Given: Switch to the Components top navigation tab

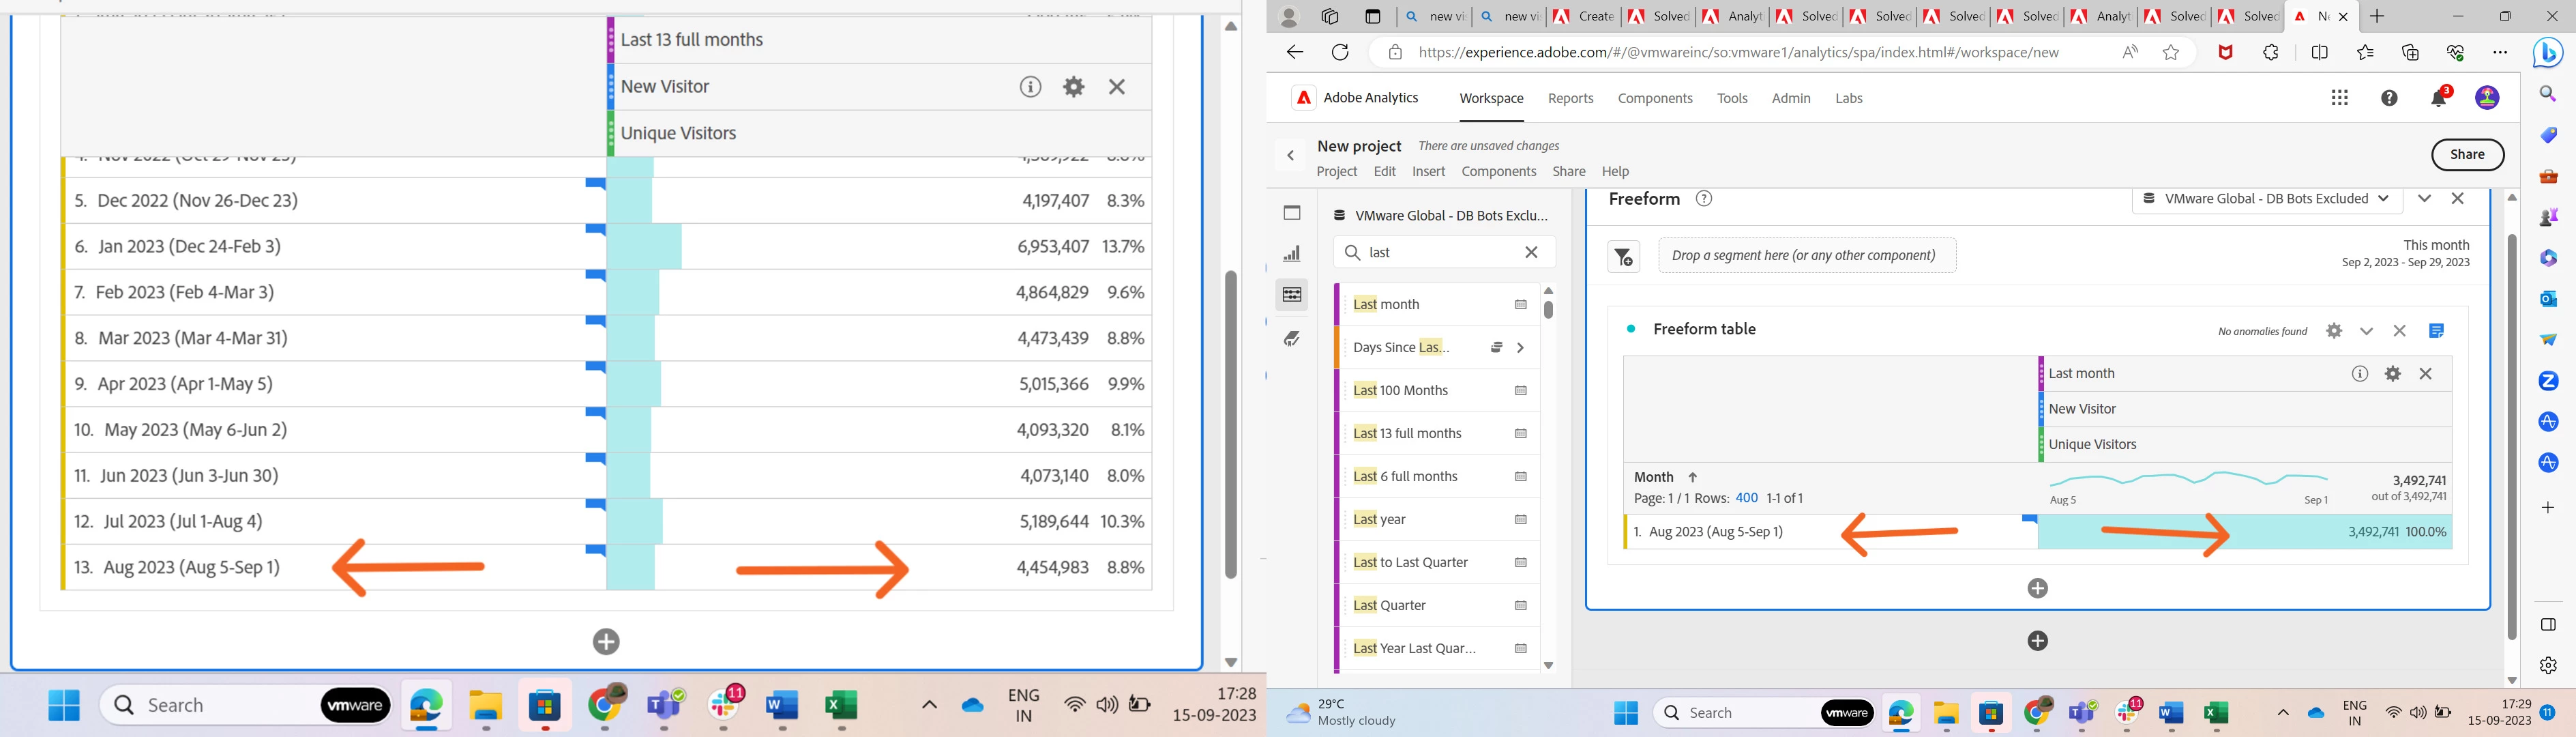Looking at the screenshot, I should [1655, 98].
